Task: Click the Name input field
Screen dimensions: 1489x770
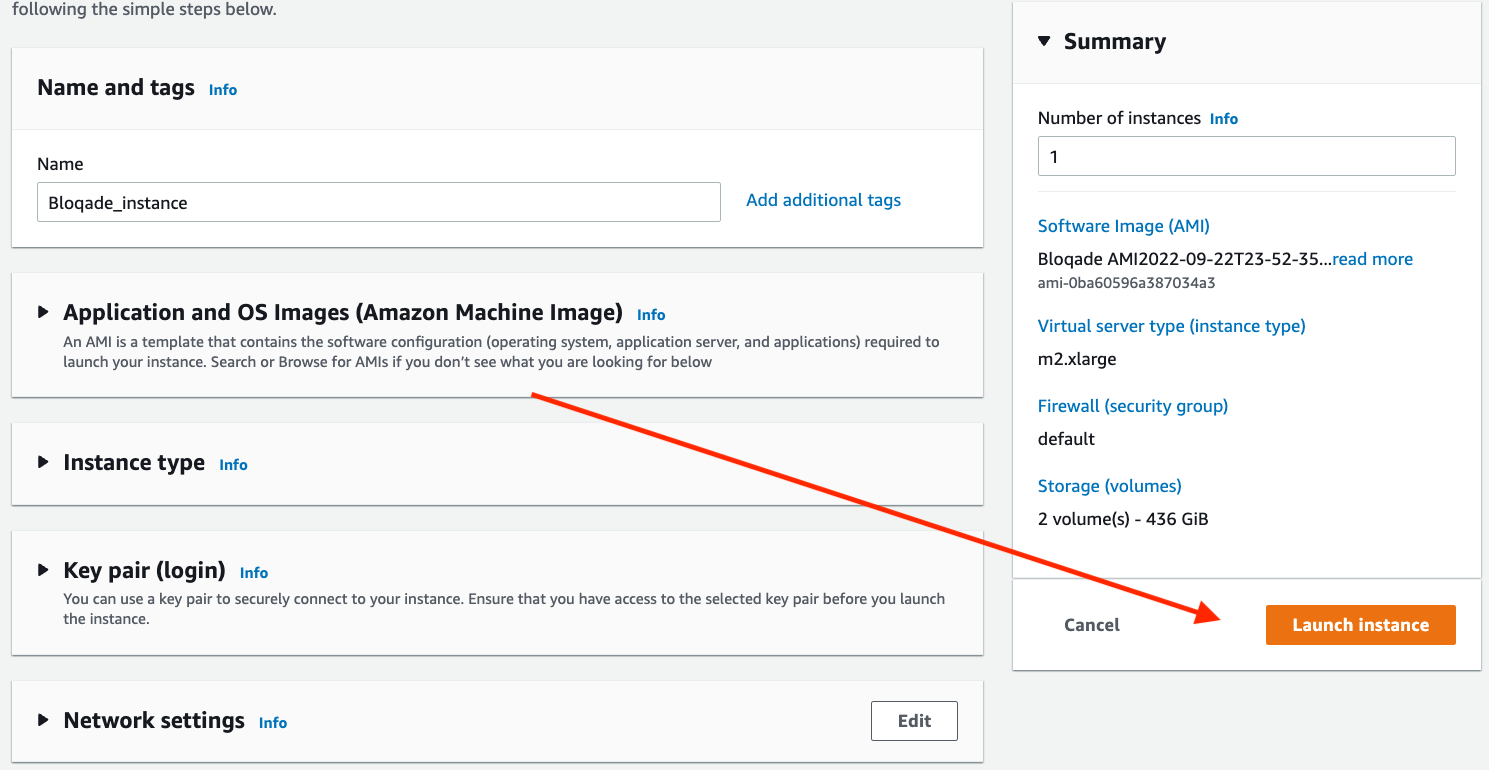Action: click(x=378, y=202)
